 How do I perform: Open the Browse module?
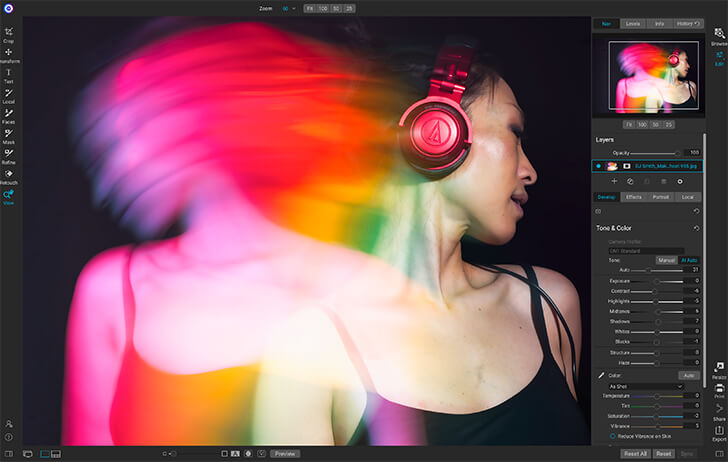(x=719, y=37)
